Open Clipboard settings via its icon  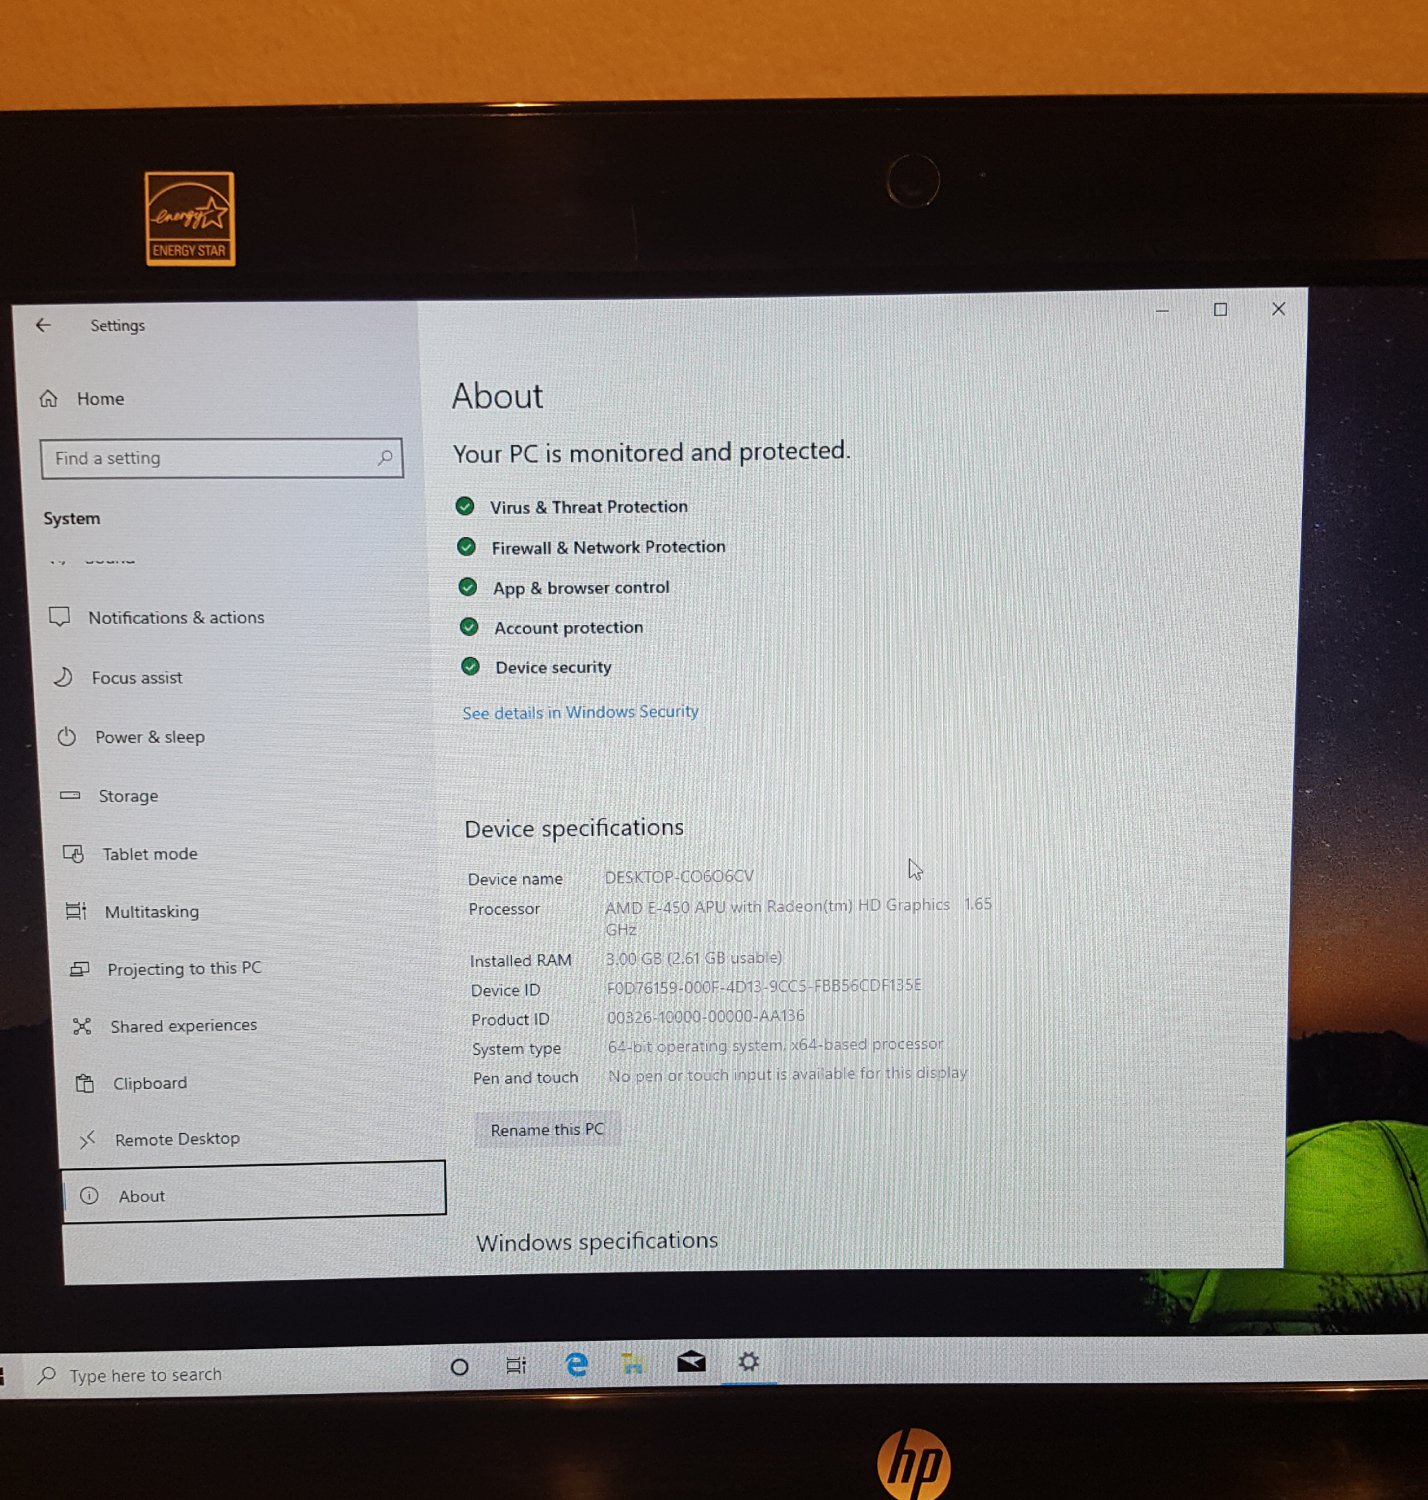point(86,1082)
